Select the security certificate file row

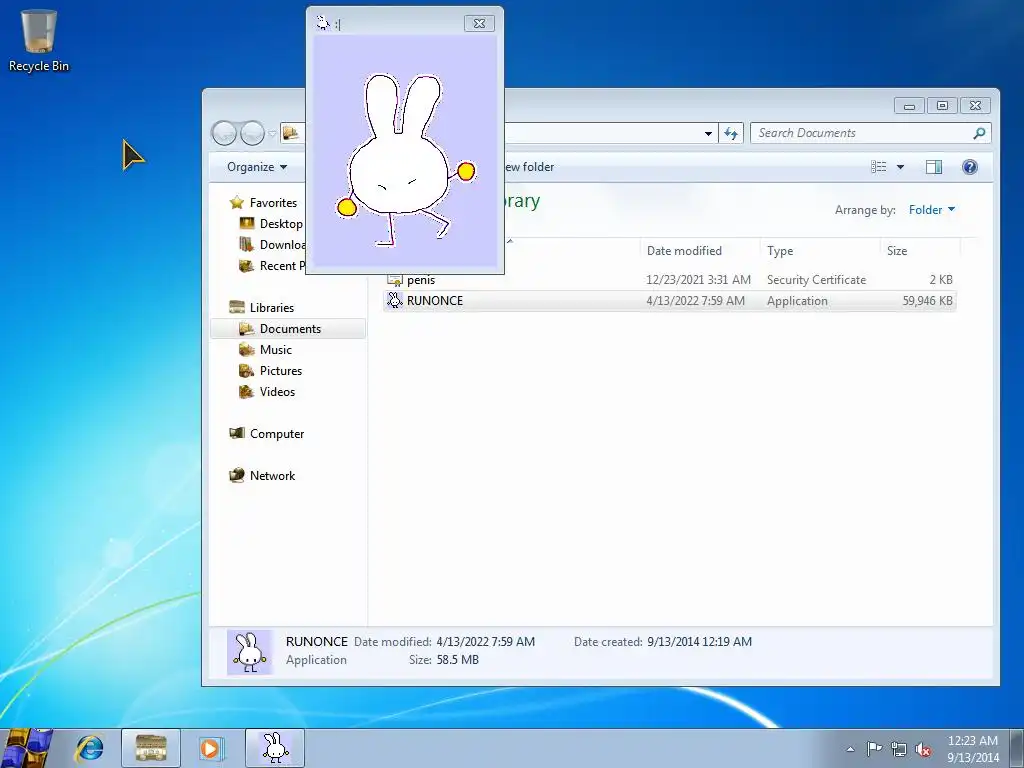pyautogui.click(x=669, y=280)
